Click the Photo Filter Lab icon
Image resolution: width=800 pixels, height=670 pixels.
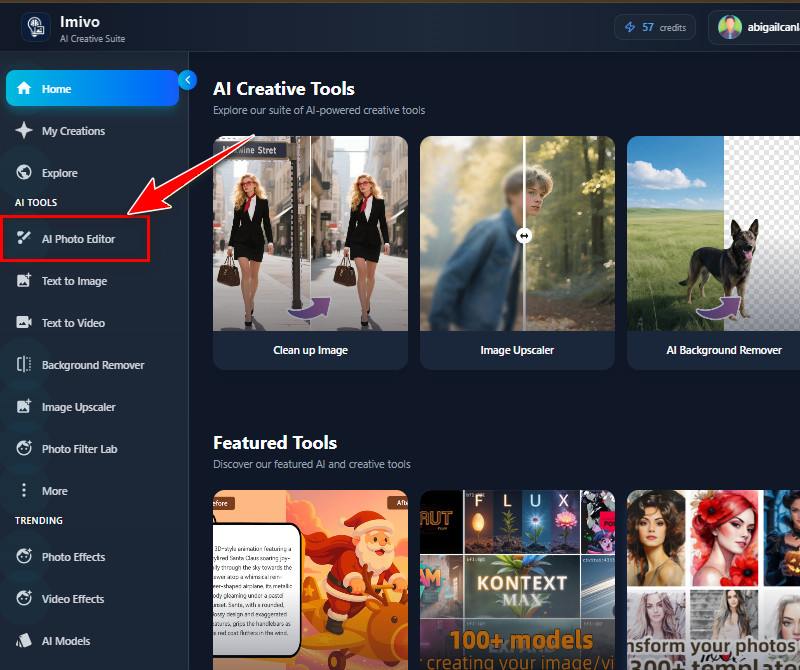click(24, 448)
